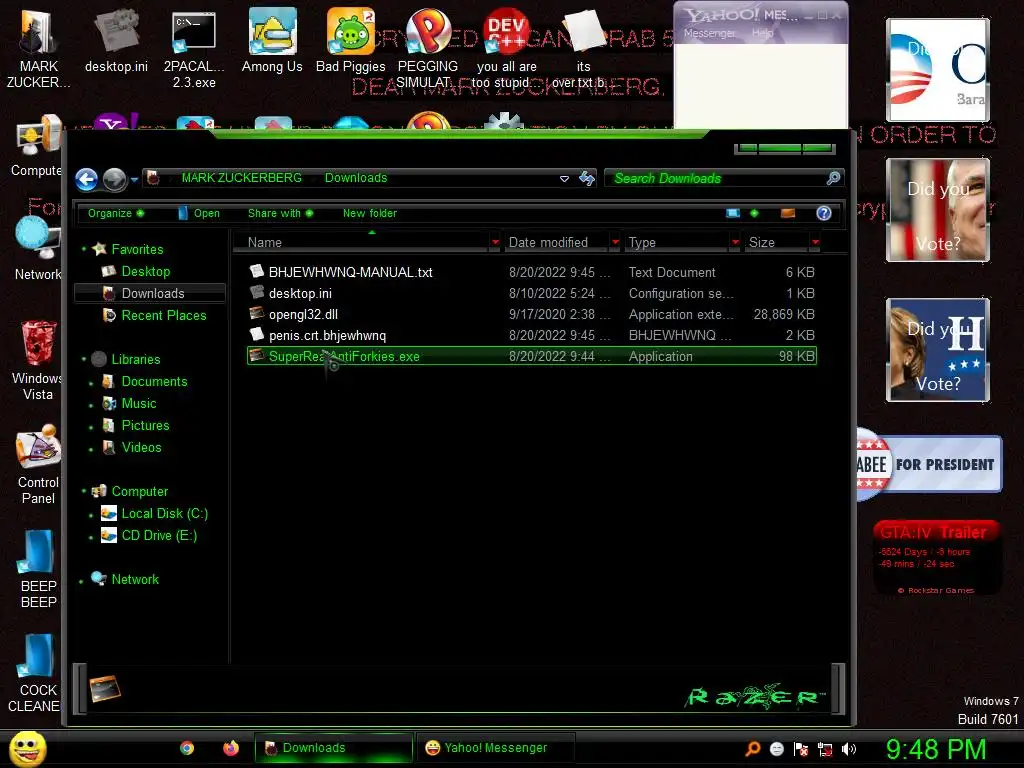
Task: Select opengl32.dll file
Action: point(532,314)
